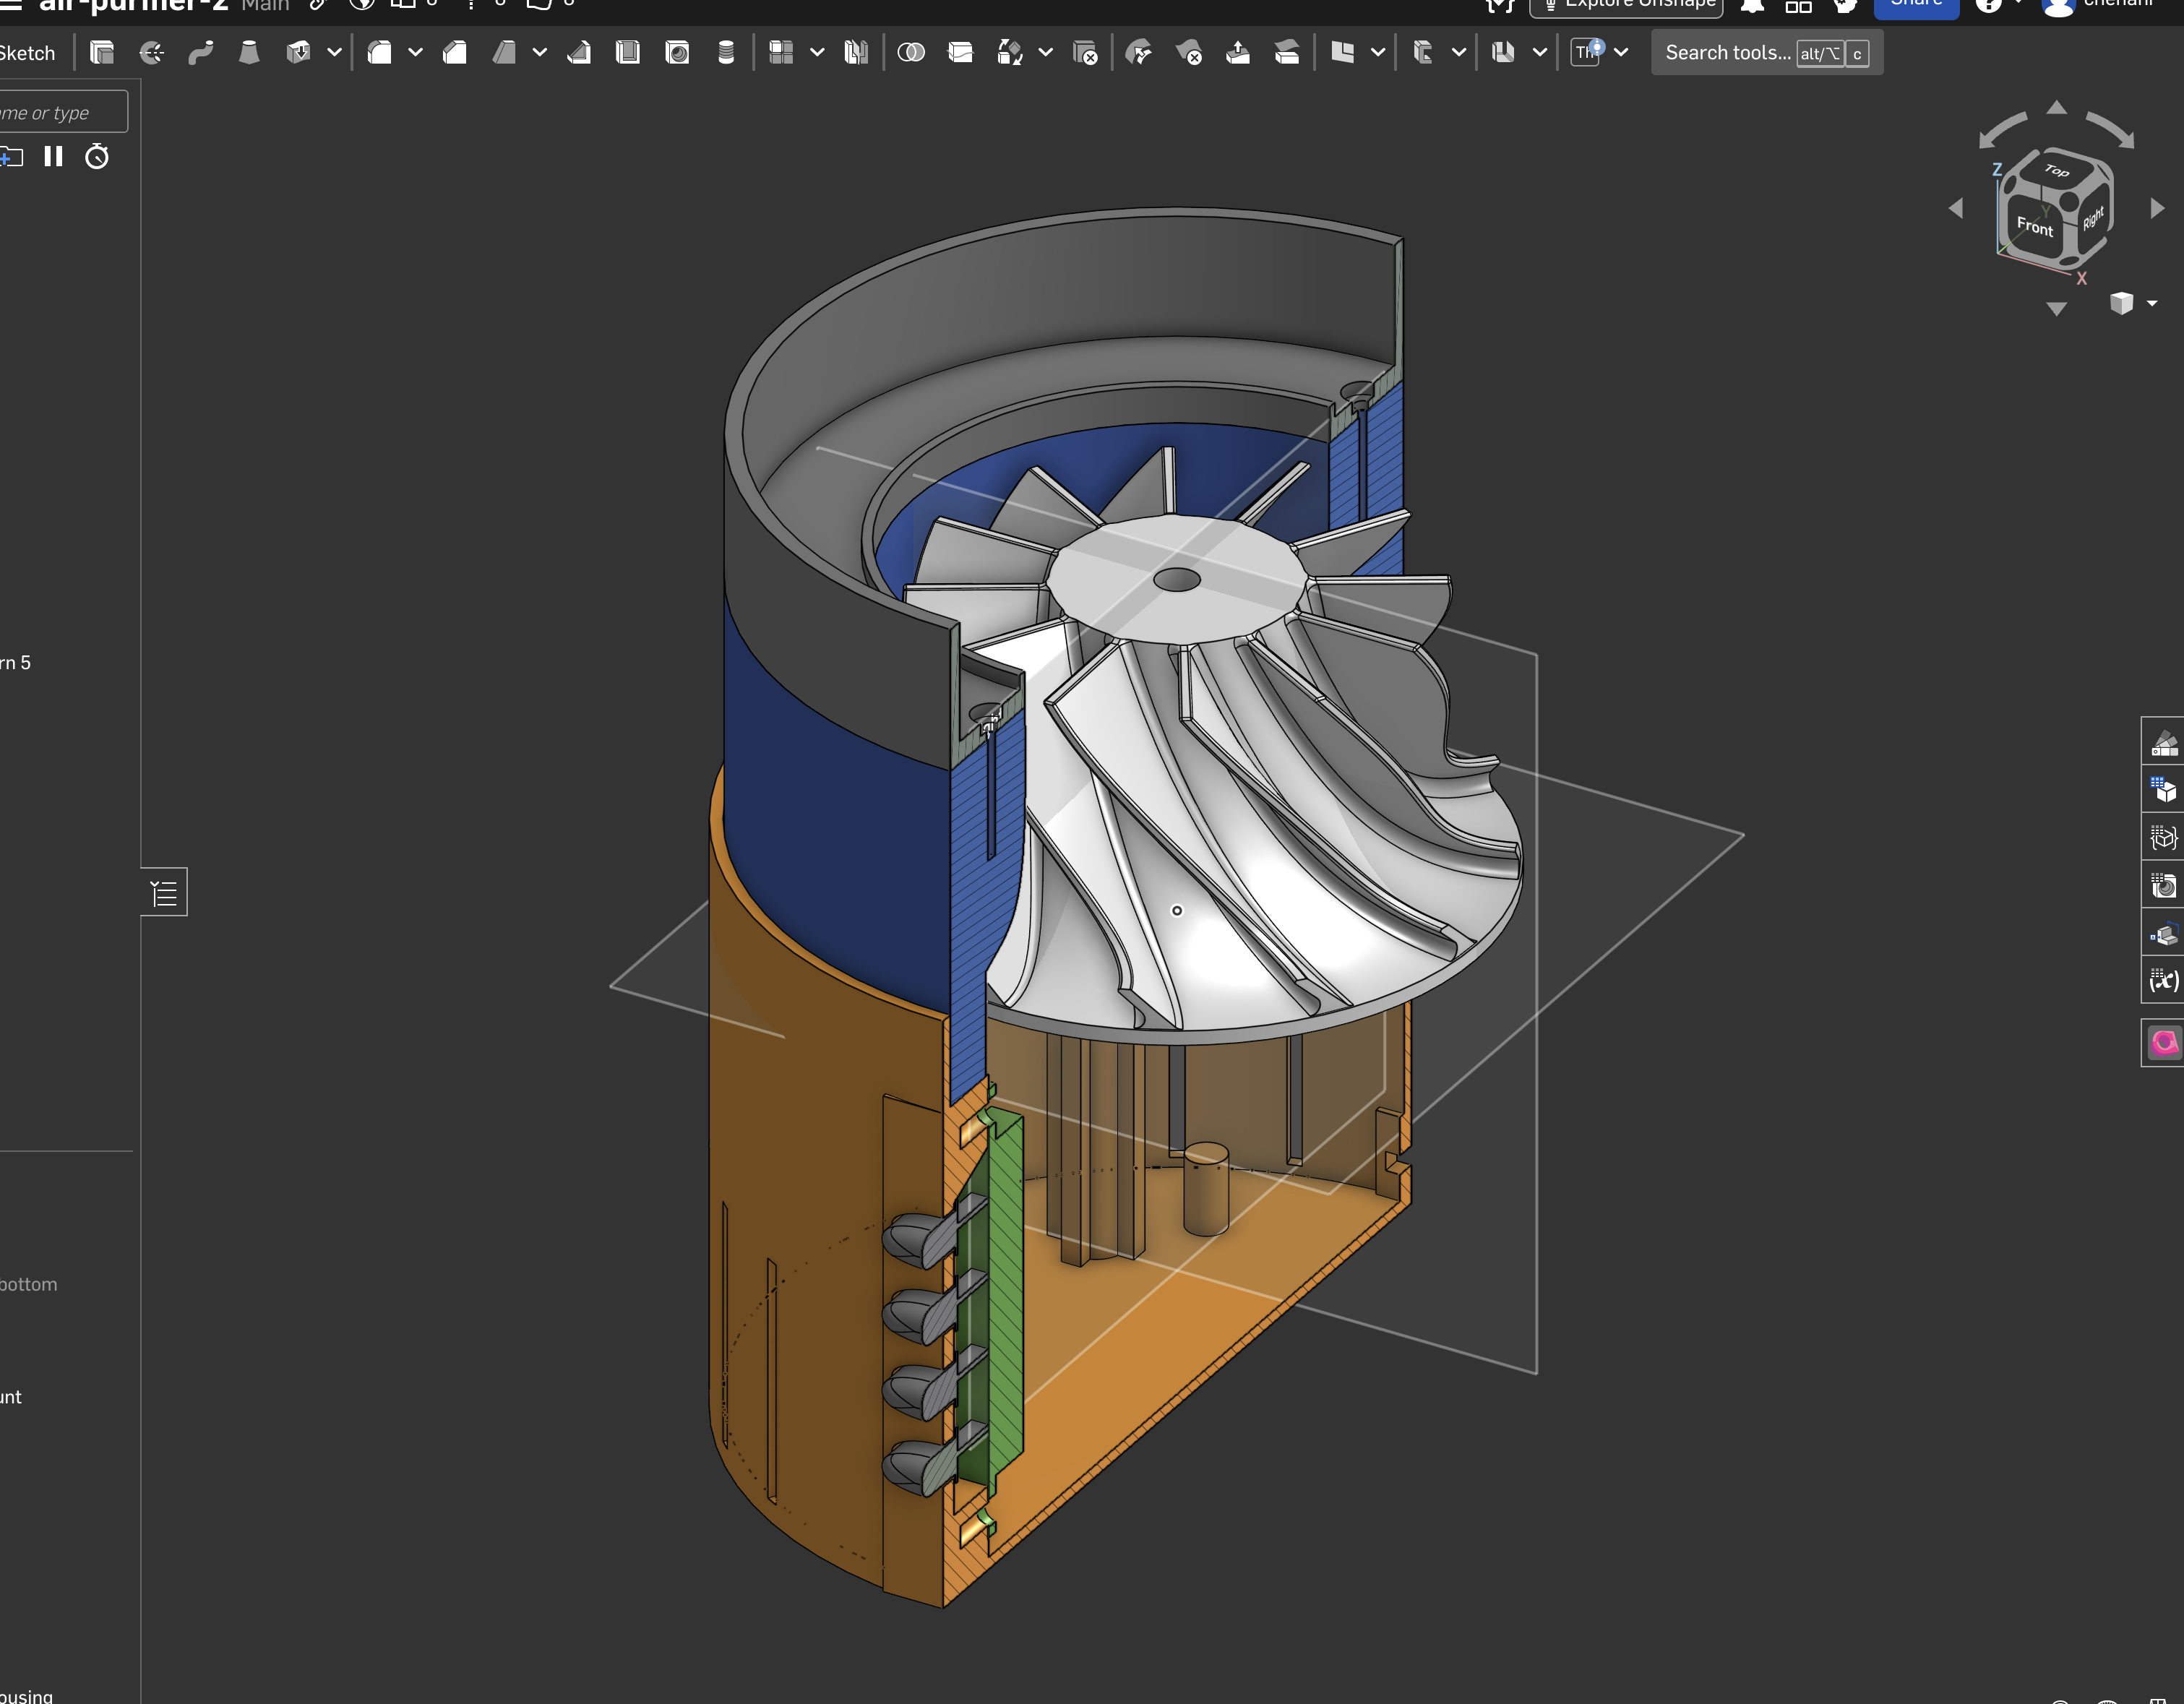Select the Sweep tool

(200, 53)
